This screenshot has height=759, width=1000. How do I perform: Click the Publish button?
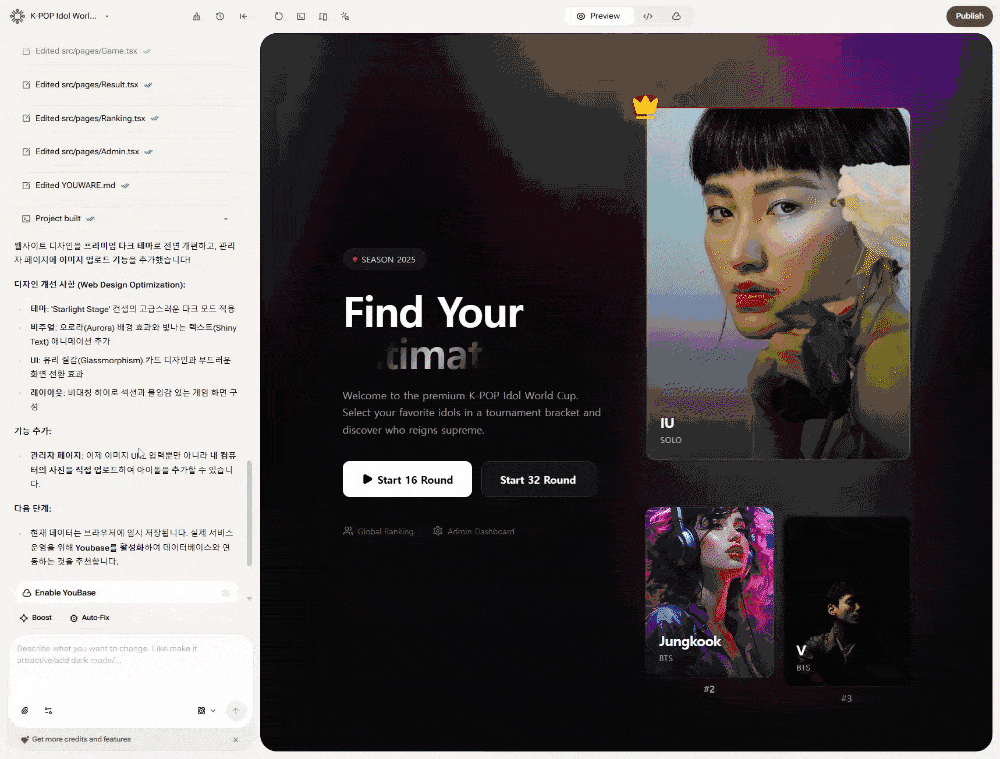click(969, 16)
